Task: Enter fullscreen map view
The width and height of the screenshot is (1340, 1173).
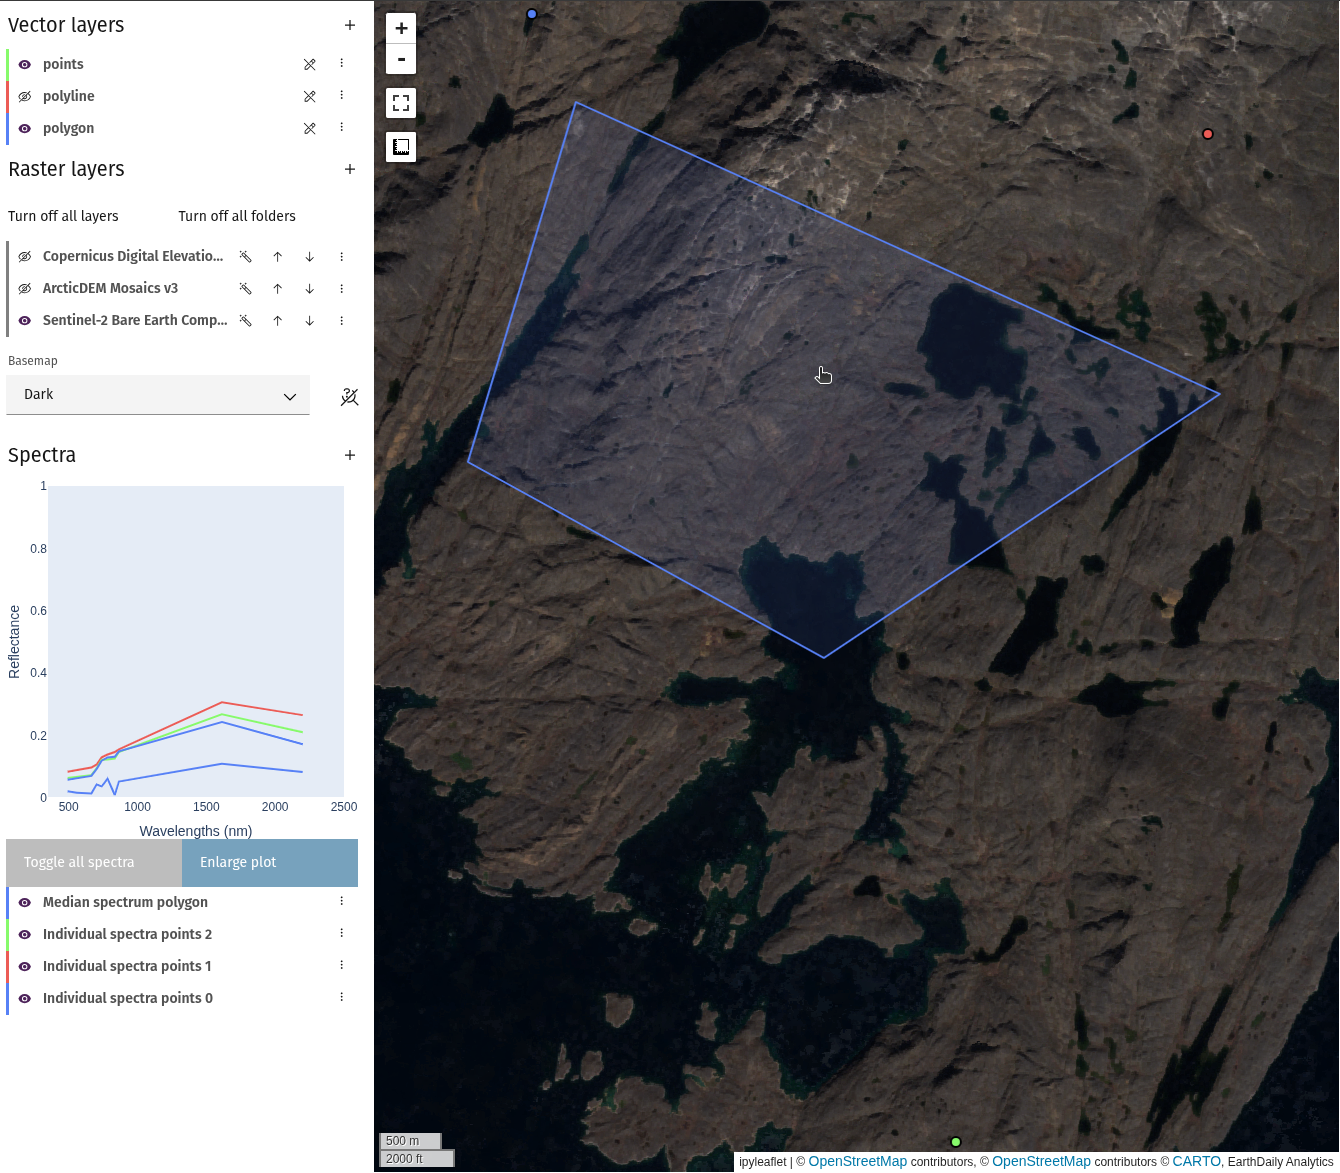Action: (x=401, y=103)
